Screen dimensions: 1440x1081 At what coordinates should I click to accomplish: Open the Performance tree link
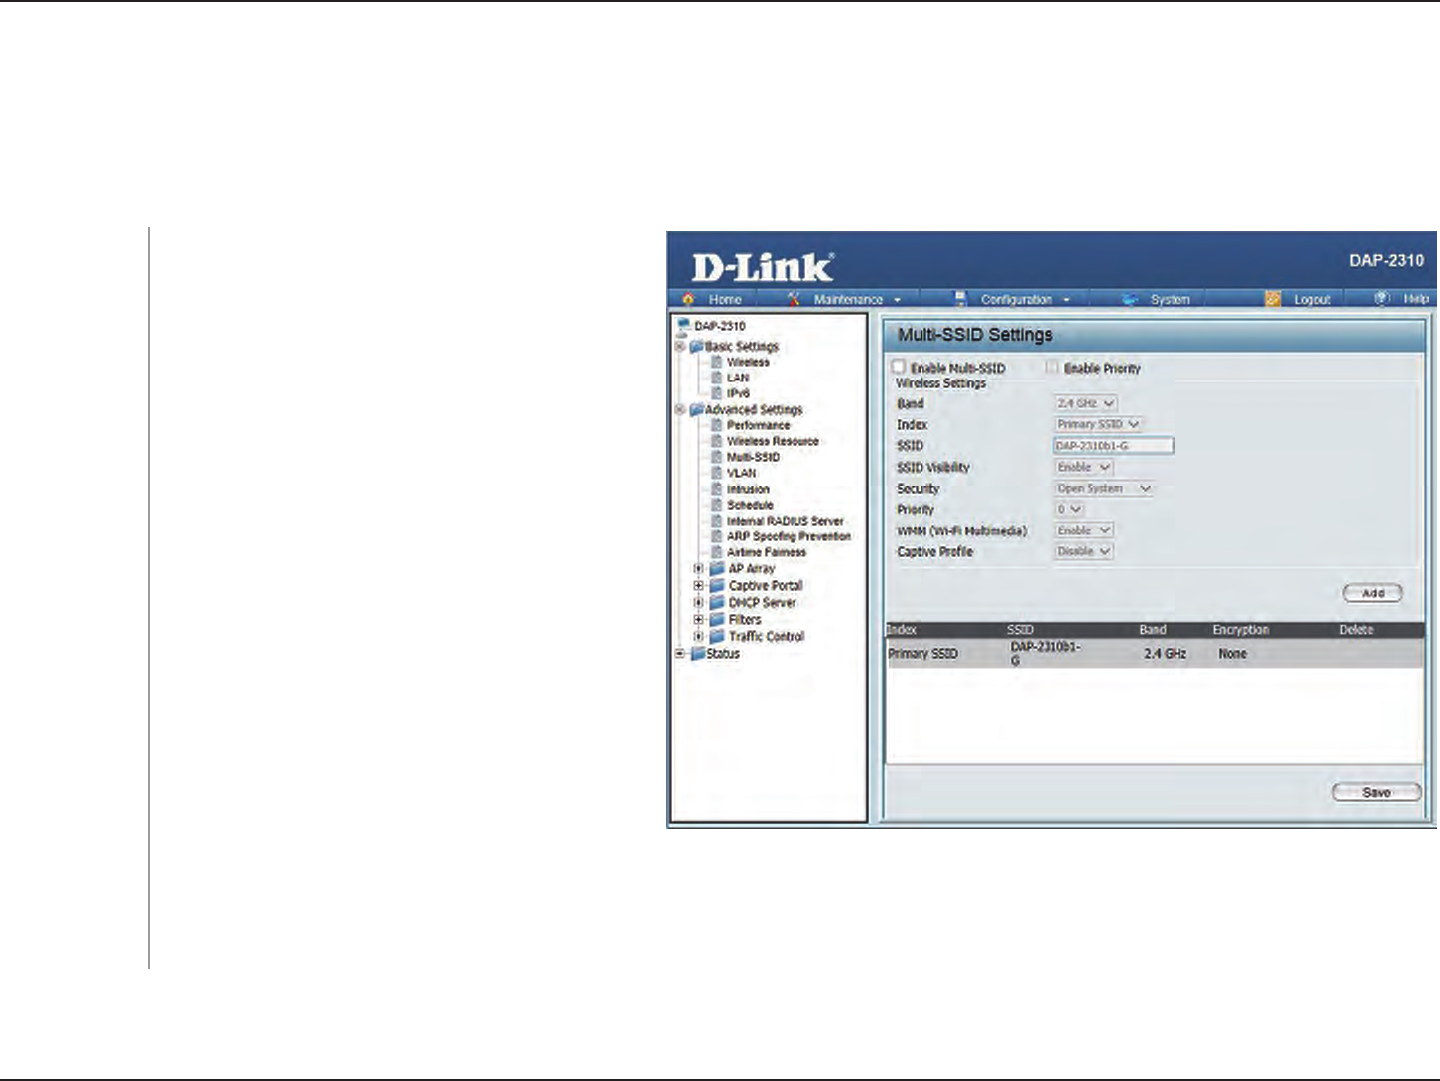[x=758, y=425]
